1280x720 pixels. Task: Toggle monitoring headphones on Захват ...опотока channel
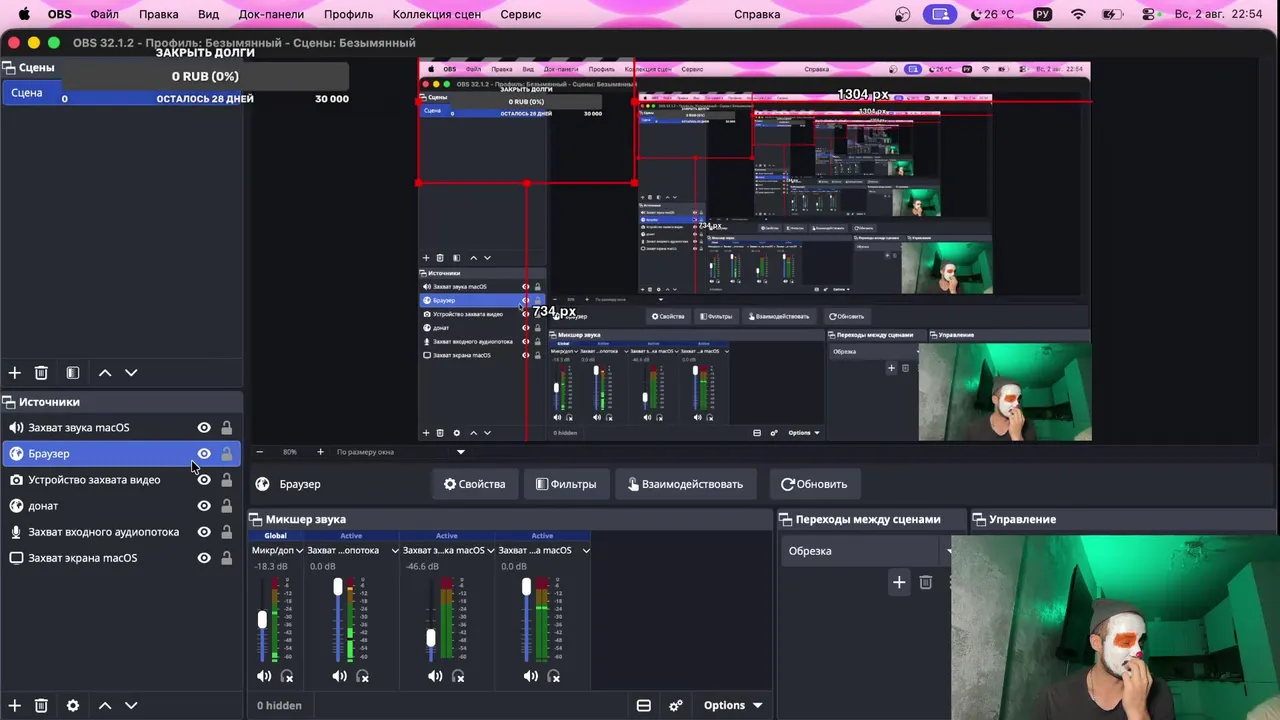point(363,676)
